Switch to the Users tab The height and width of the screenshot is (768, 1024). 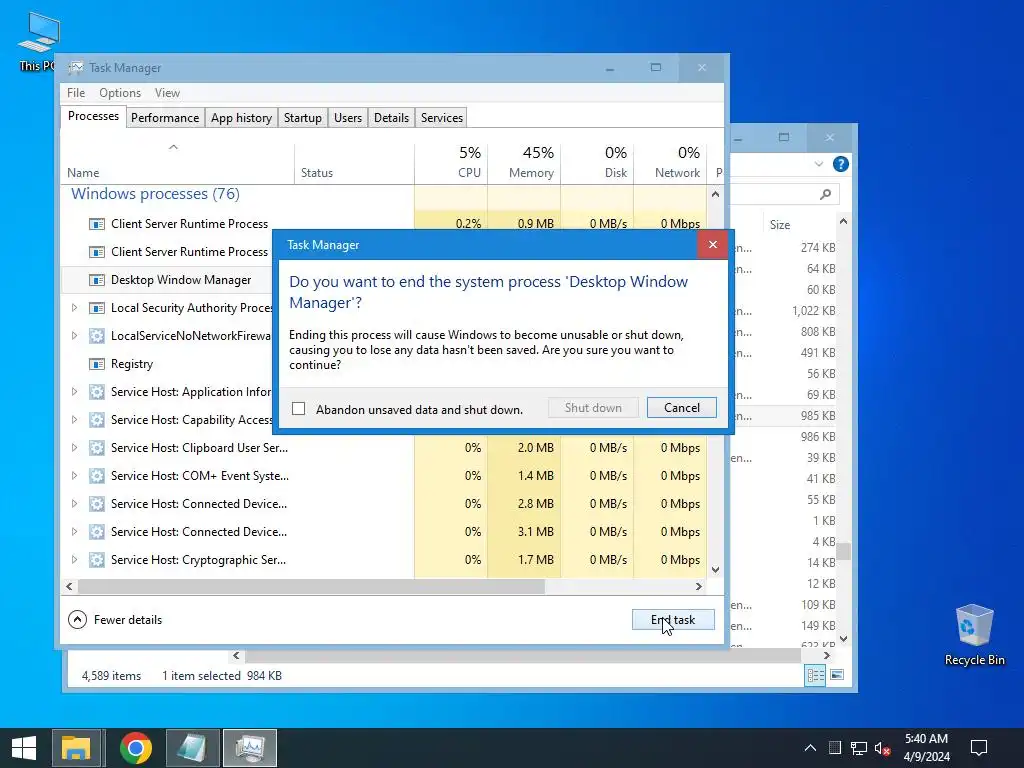[x=347, y=118]
